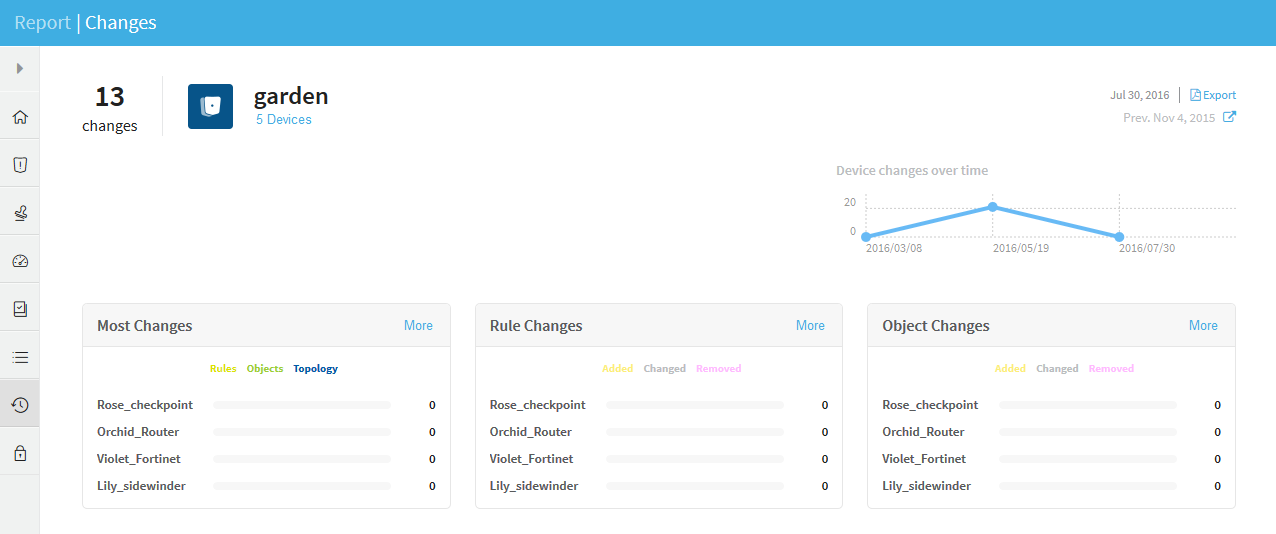Export the report as PDF

1213,95
